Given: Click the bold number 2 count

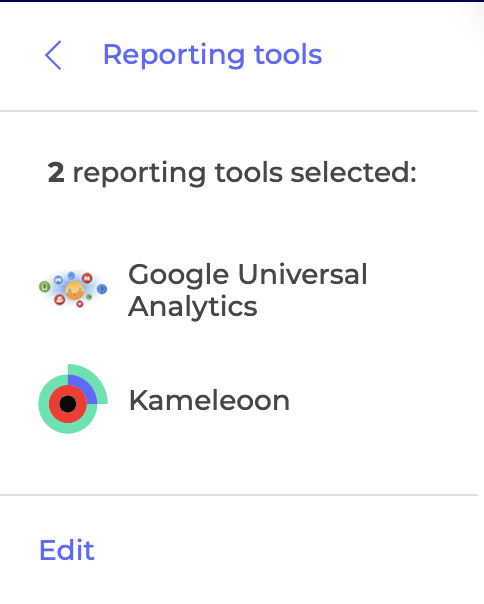Looking at the screenshot, I should (x=56, y=173).
